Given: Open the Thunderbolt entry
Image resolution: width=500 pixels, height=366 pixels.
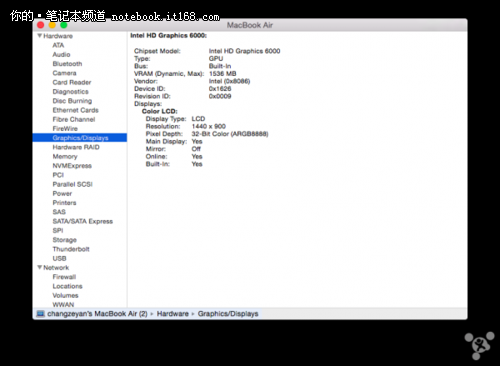Looking at the screenshot, I should point(71,249).
